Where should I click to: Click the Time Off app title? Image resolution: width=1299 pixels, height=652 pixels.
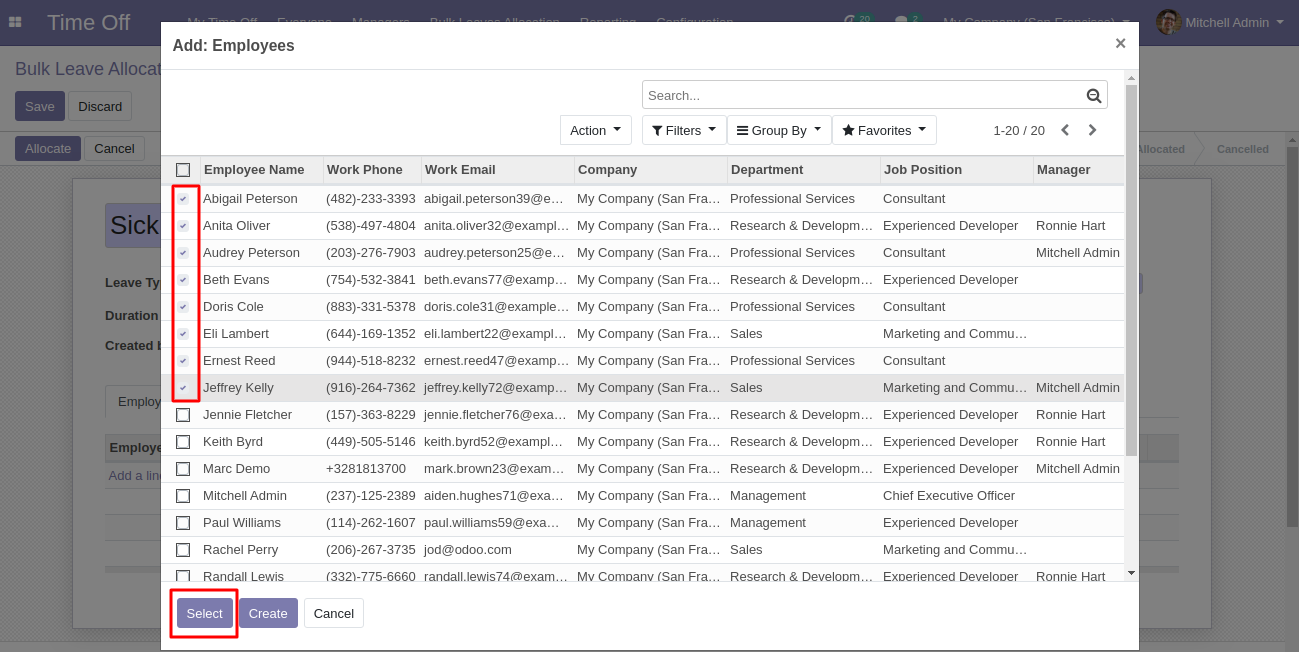(88, 22)
